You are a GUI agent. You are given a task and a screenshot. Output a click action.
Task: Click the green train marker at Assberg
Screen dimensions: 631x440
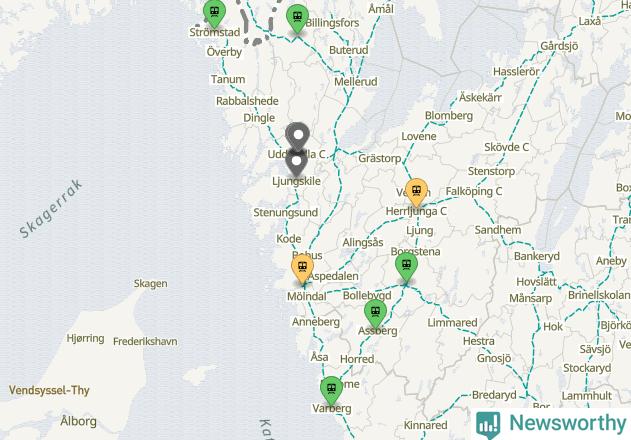click(375, 314)
